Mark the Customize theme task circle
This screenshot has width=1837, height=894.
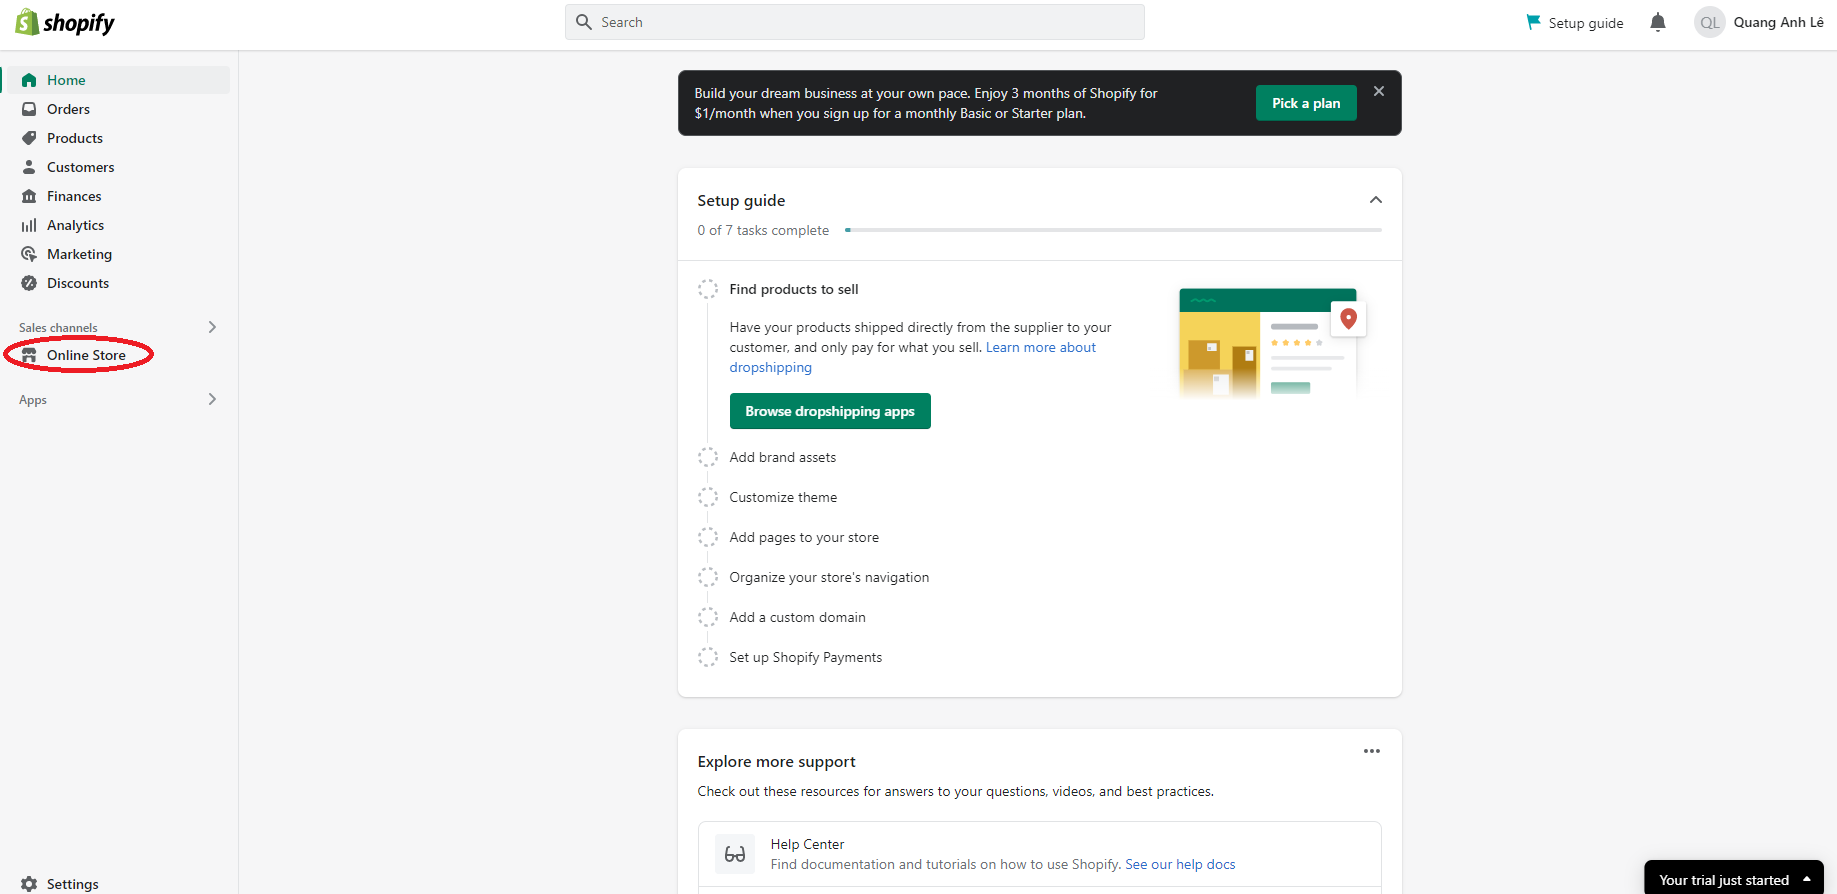coord(708,497)
